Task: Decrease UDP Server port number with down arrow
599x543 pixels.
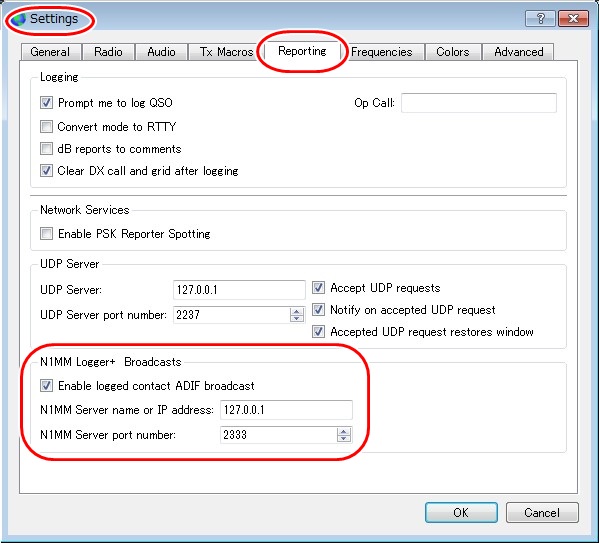Action: click(296, 318)
